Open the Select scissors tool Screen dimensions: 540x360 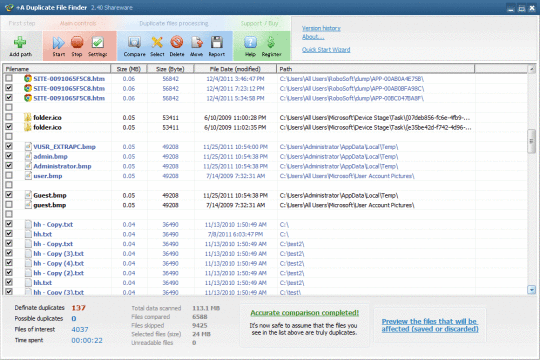click(x=157, y=42)
